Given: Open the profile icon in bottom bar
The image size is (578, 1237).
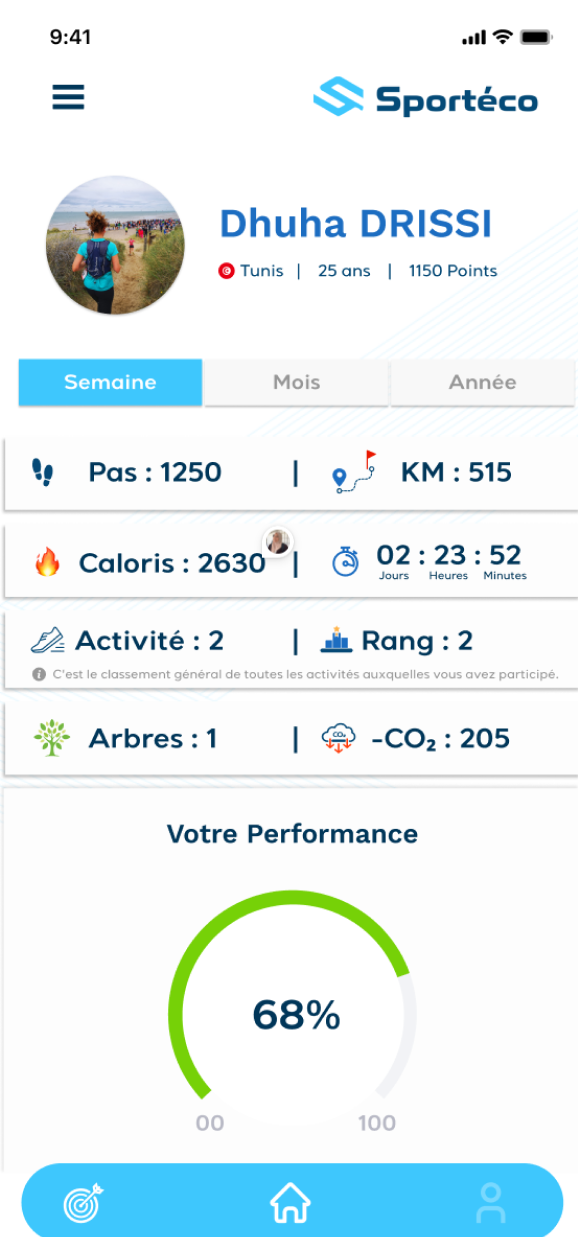Looking at the screenshot, I should (x=492, y=1203).
